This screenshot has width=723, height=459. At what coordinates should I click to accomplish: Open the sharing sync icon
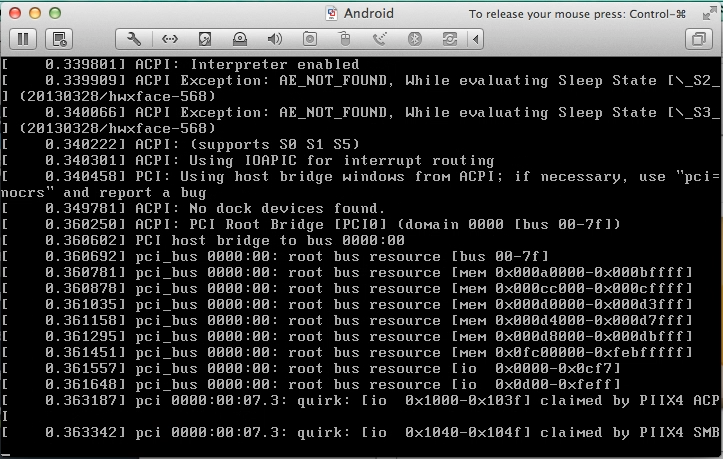coord(450,39)
